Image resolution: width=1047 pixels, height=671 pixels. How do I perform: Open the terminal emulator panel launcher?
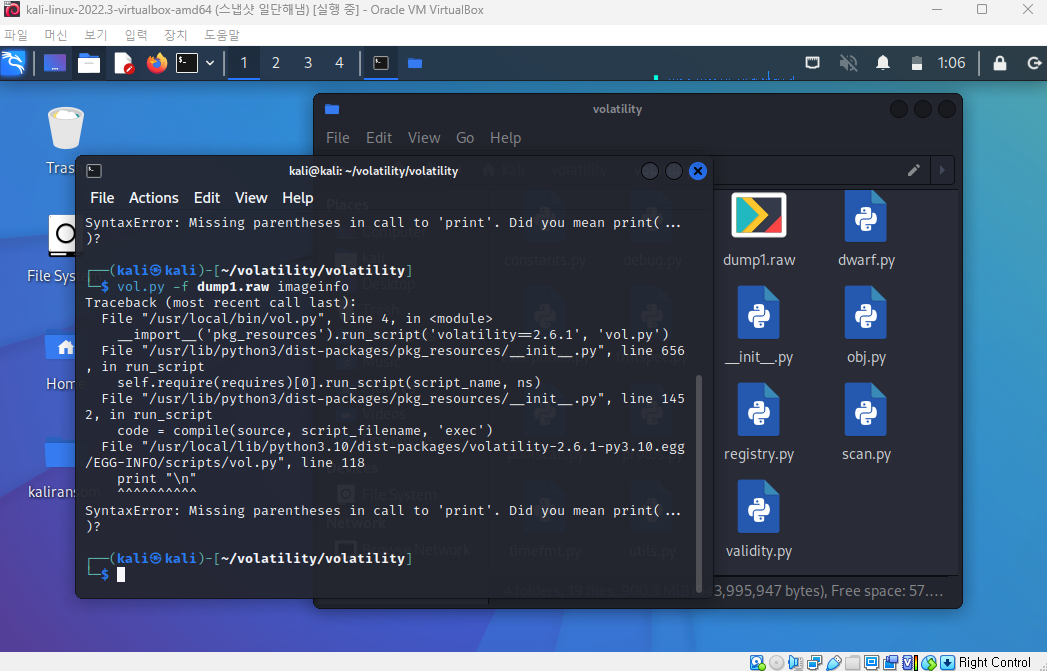coord(187,63)
